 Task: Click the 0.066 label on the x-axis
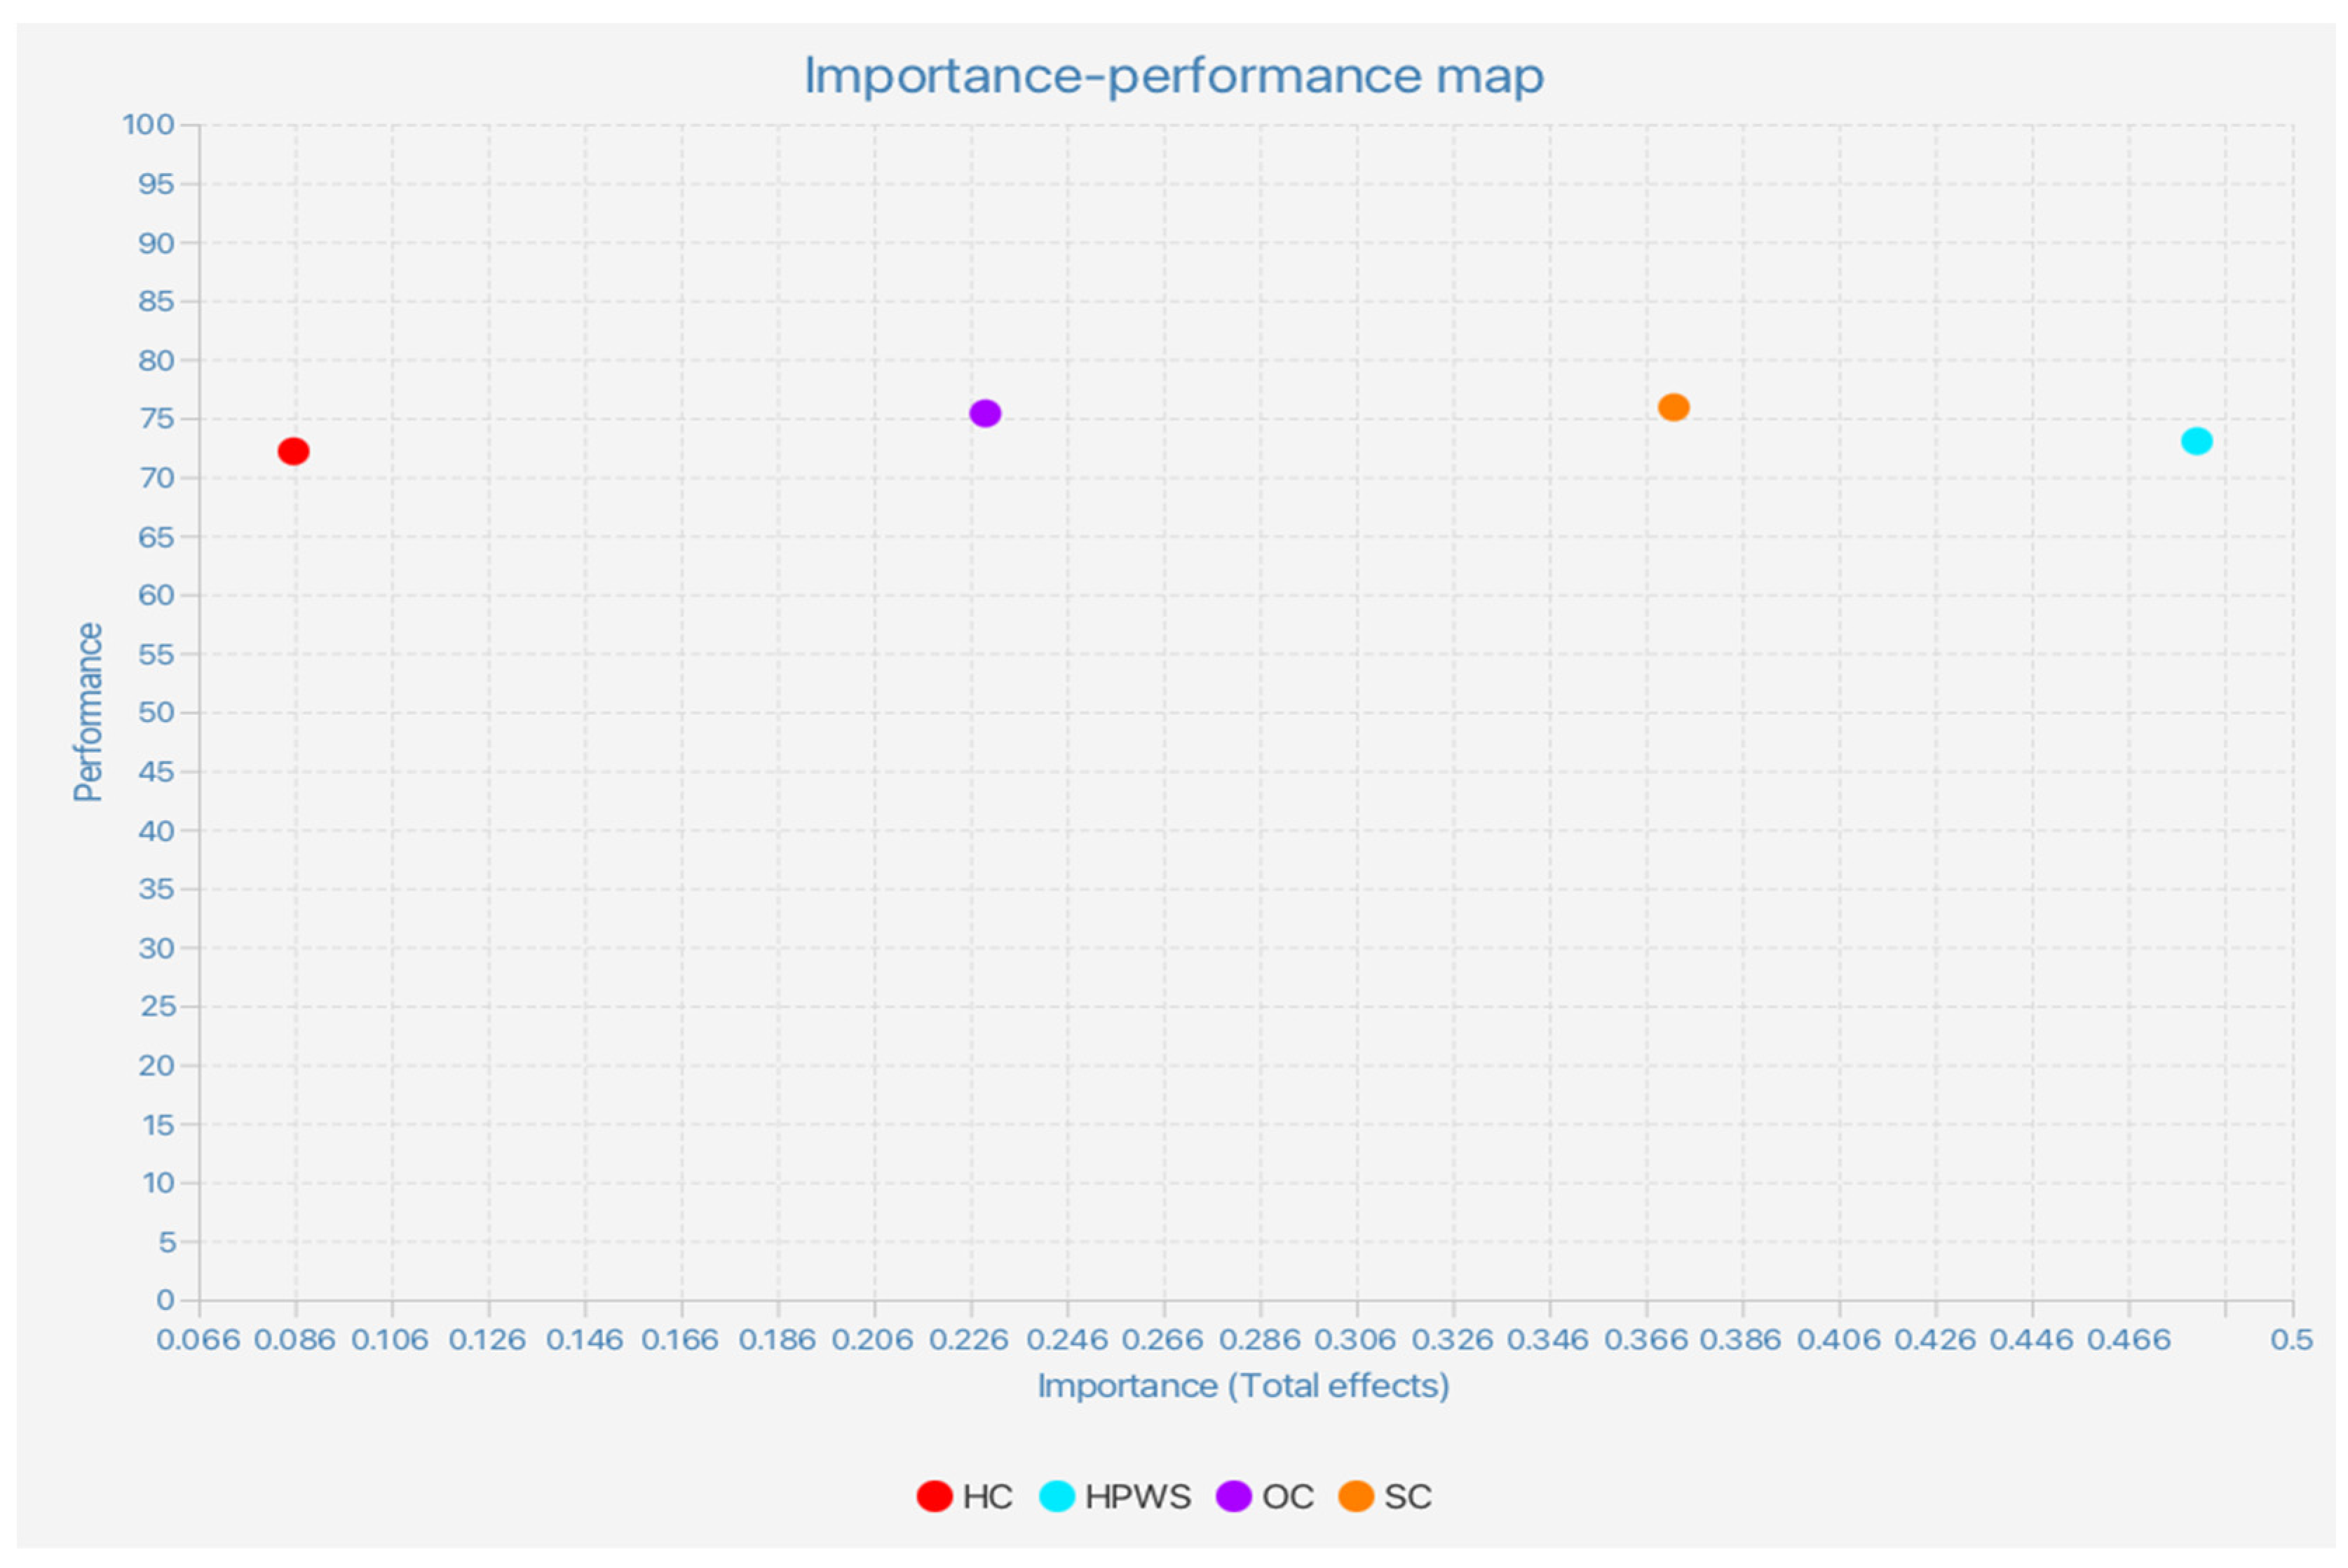click(198, 1340)
